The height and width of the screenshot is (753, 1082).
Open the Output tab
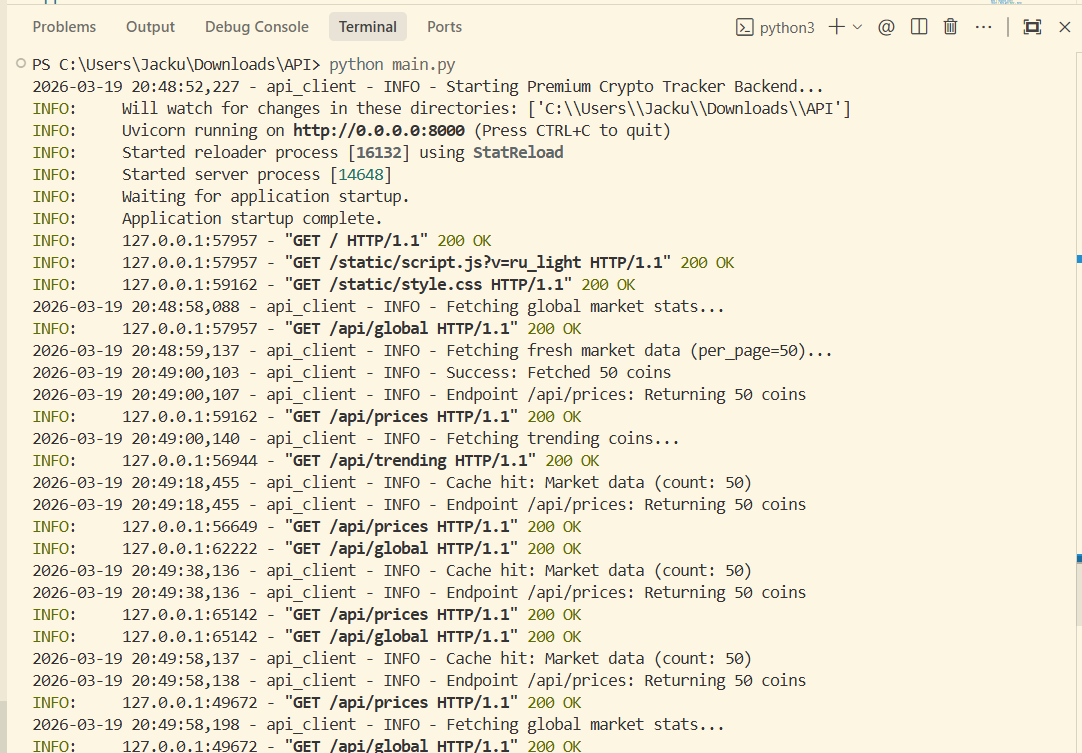coord(150,27)
